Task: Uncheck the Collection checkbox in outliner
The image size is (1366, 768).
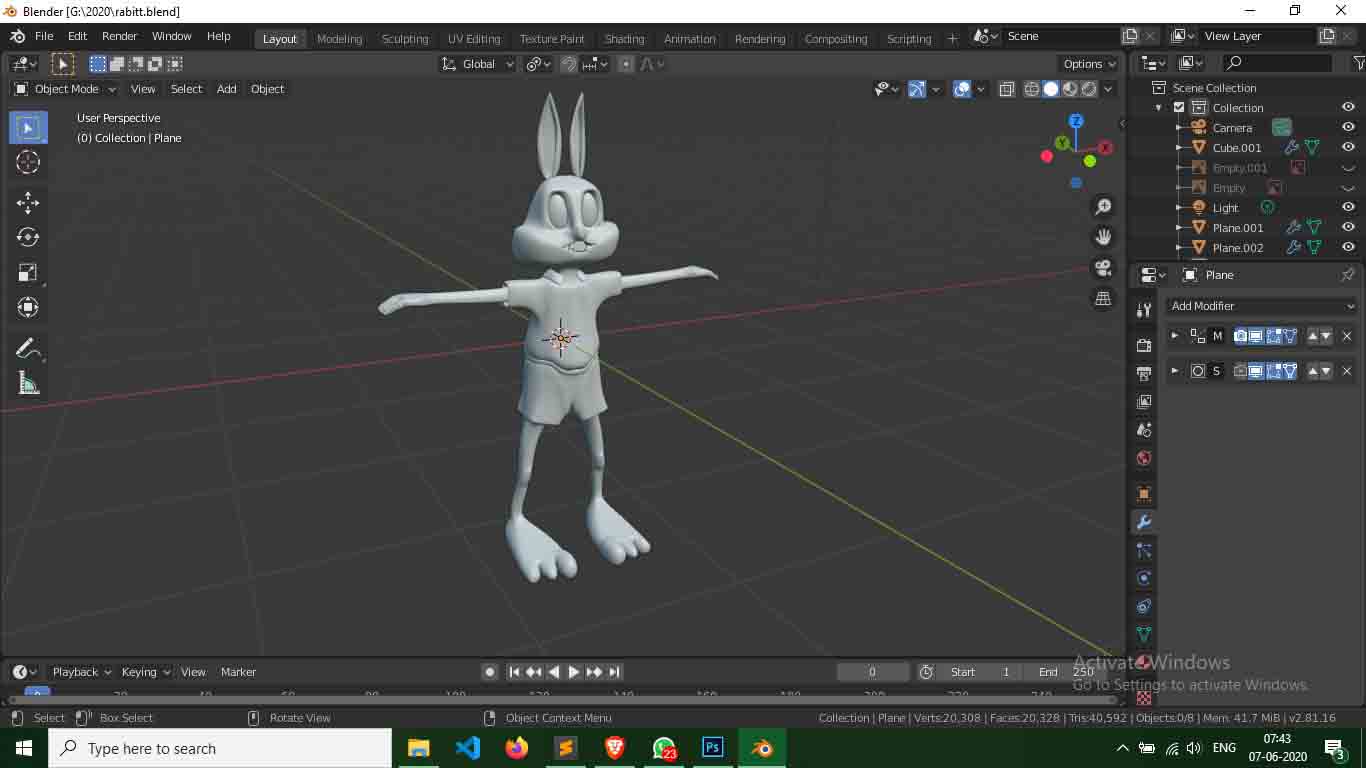Action: coord(1179,108)
